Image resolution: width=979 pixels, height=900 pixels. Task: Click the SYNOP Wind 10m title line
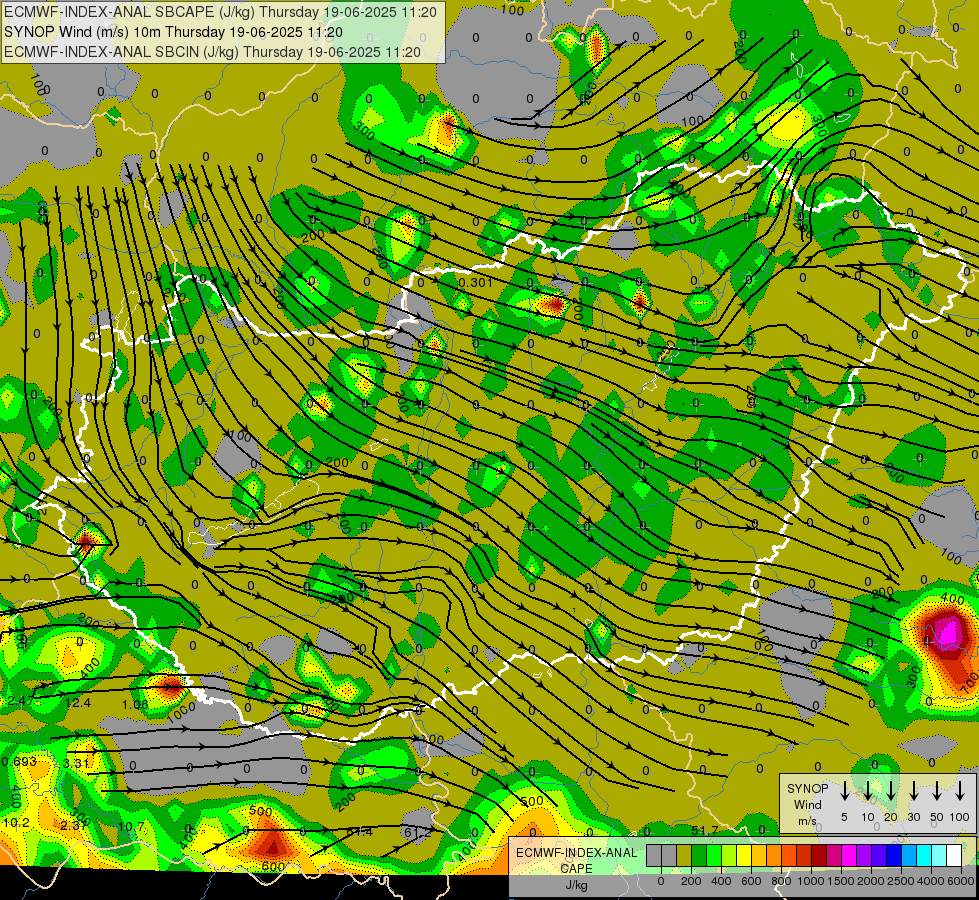tap(173, 32)
